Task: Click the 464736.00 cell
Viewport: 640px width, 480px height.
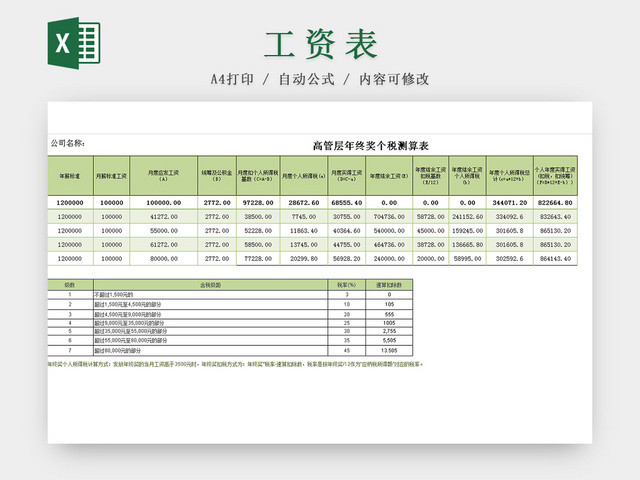Action: pos(389,244)
